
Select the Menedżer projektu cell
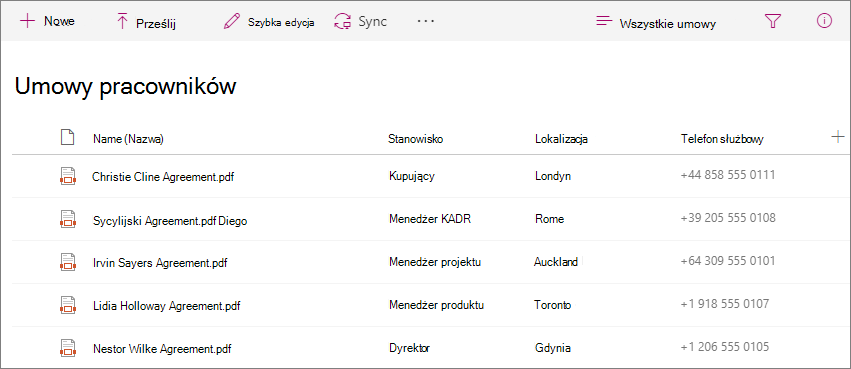(x=435, y=262)
